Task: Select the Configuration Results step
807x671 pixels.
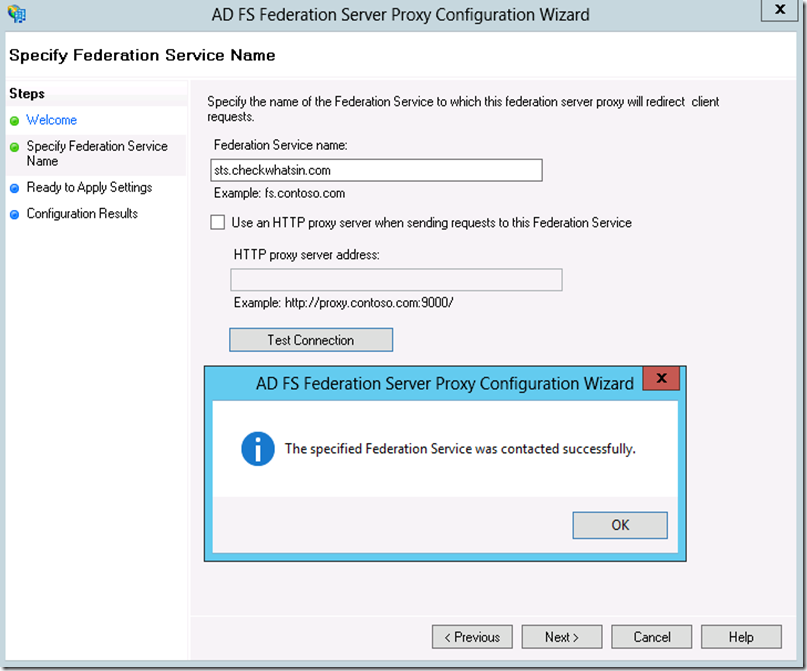Action: point(82,214)
